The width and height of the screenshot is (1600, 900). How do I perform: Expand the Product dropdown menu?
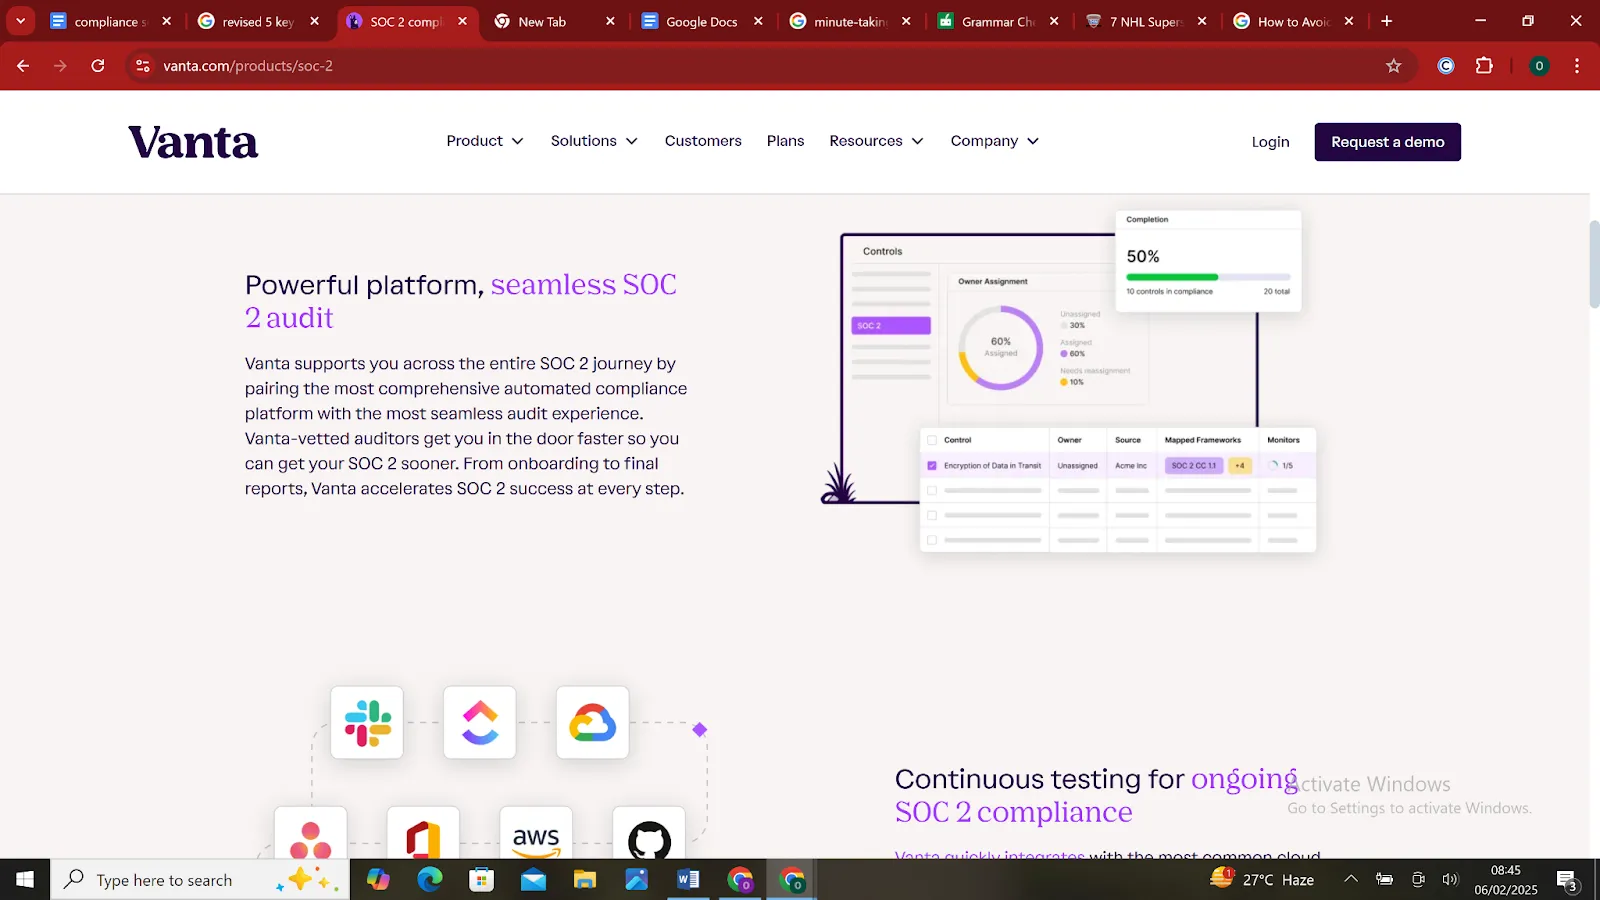(x=485, y=141)
